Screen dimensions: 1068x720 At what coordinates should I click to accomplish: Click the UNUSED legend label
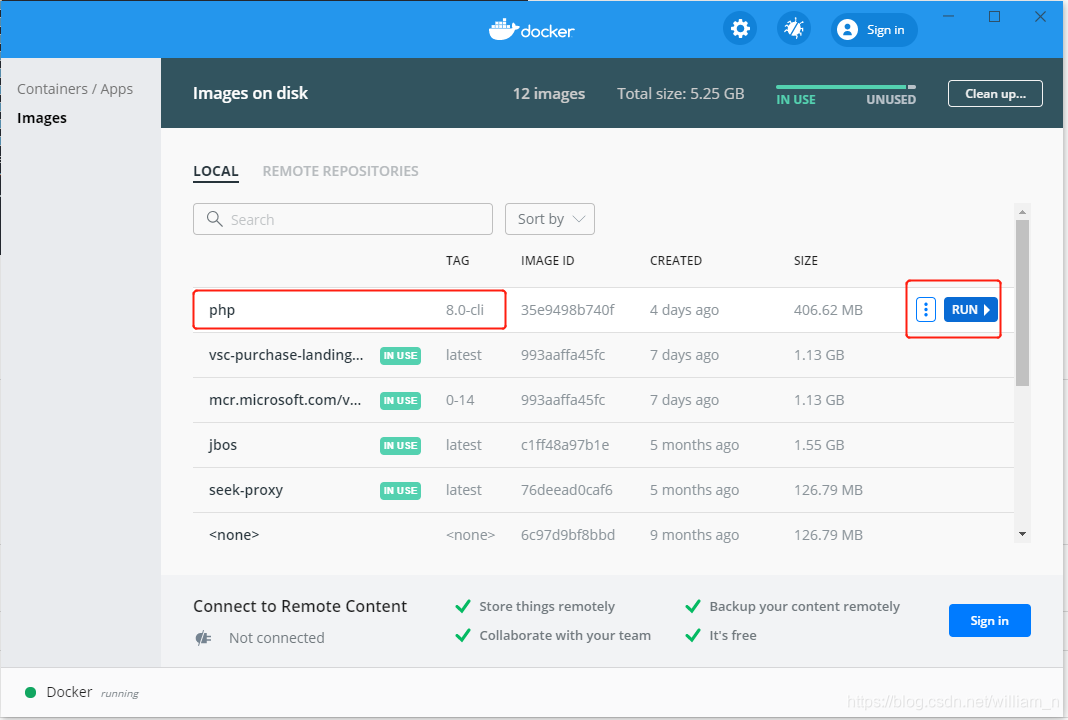point(891,99)
